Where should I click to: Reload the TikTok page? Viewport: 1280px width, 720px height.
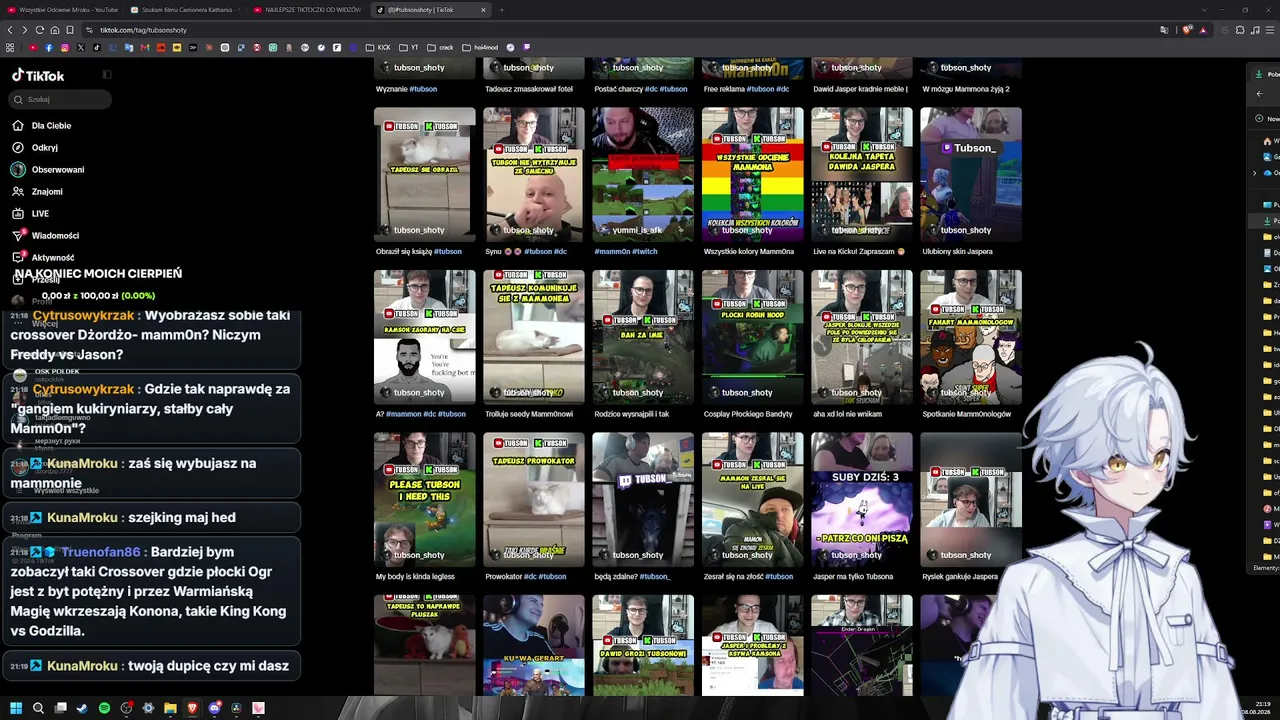click(40, 30)
